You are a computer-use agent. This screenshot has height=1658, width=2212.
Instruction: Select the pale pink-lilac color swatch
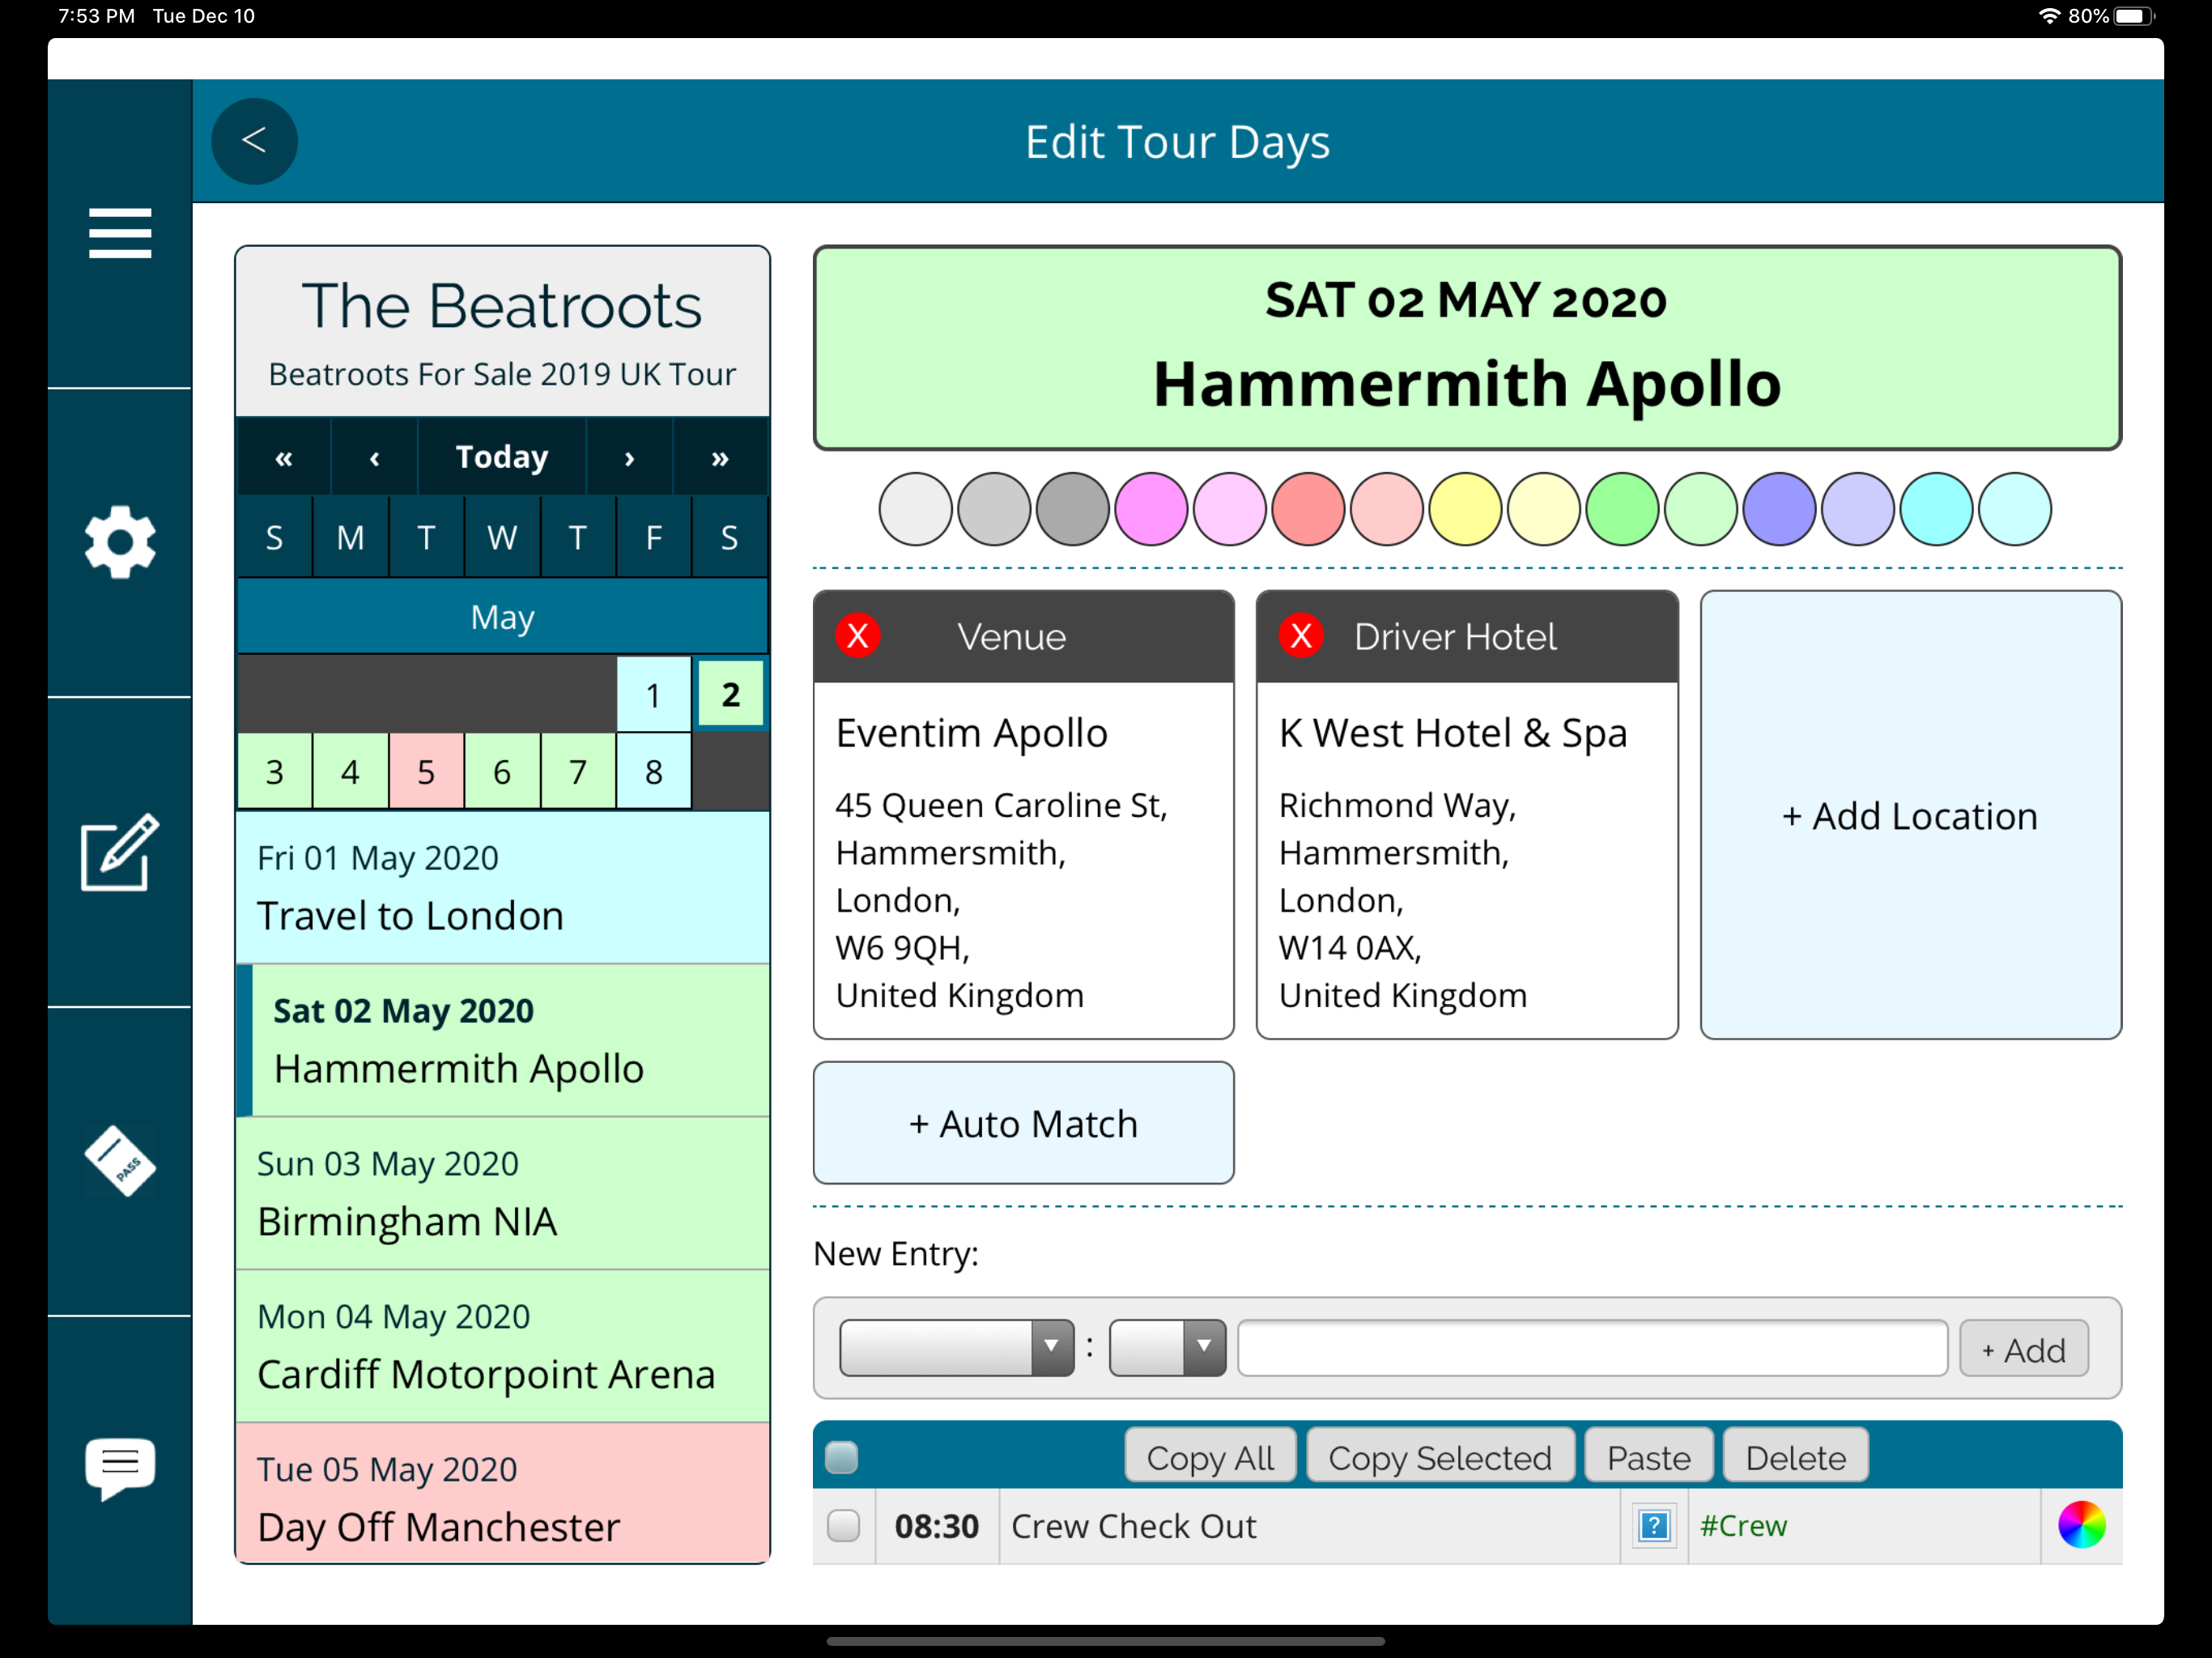(x=1230, y=510)
